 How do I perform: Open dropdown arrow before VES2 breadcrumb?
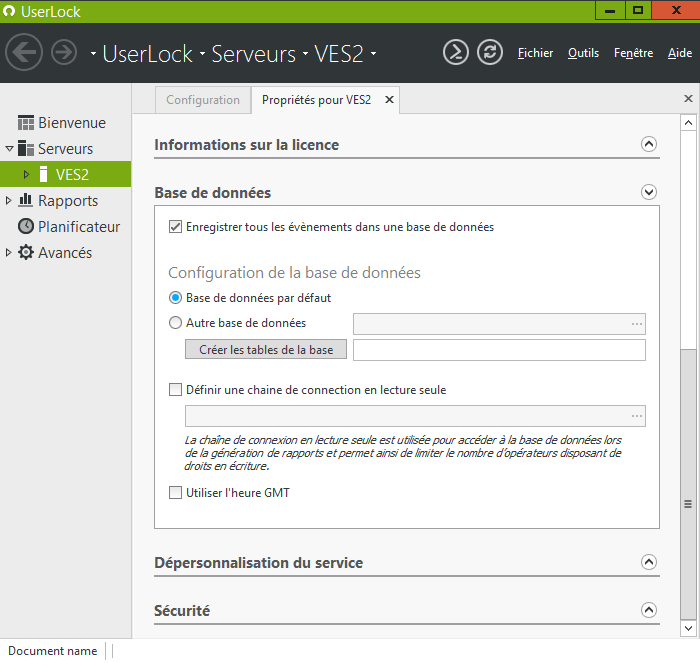point(305,54)
